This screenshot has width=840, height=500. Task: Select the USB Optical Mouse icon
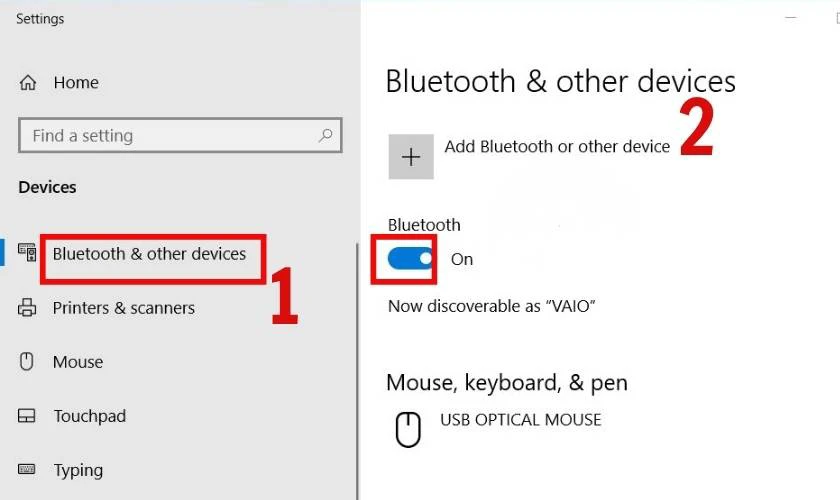coord(407,430)
